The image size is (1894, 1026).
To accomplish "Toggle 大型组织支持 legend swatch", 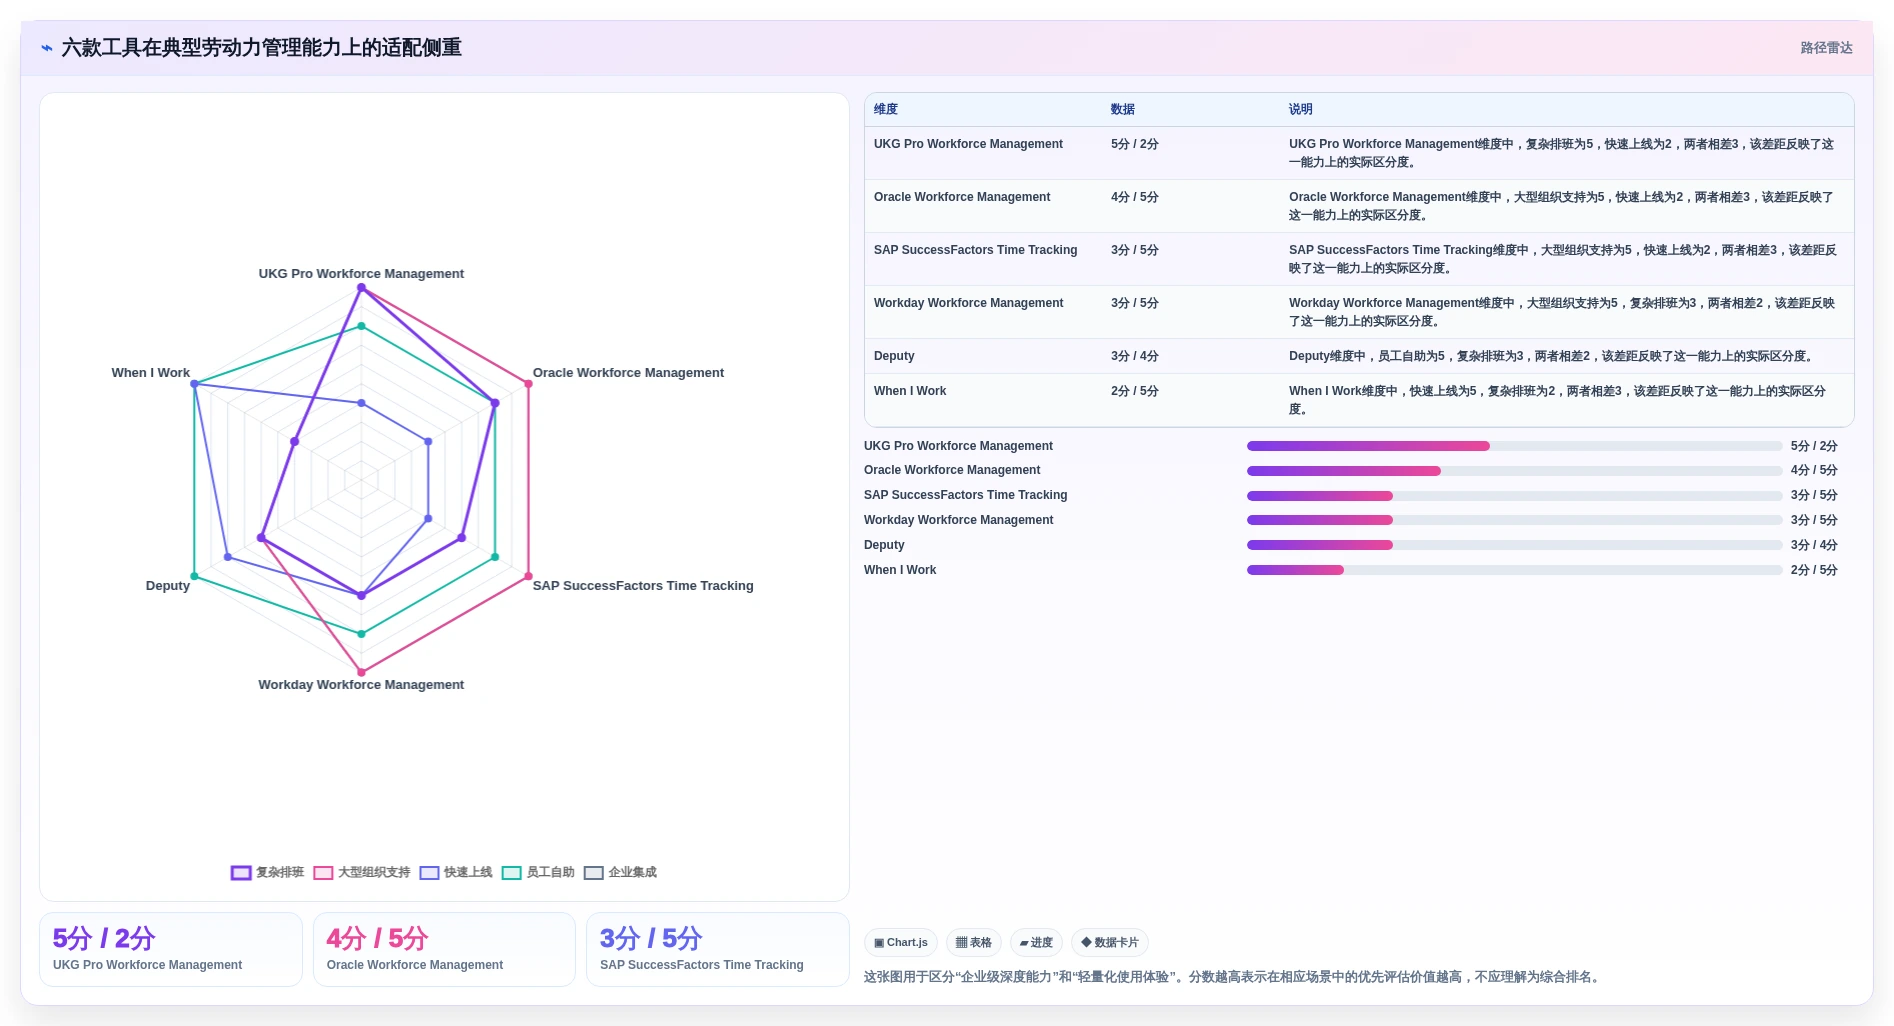I will point(323,873).
